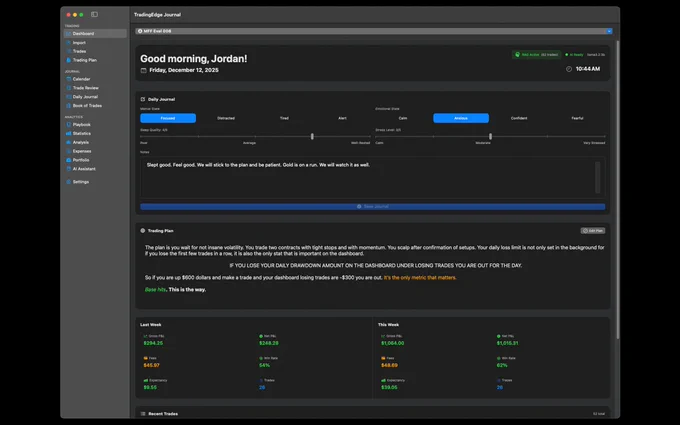Image resolution: width=680 pixels, height=425 pixels.
Task: Click the RAG Active status badge
Action: 536,55
